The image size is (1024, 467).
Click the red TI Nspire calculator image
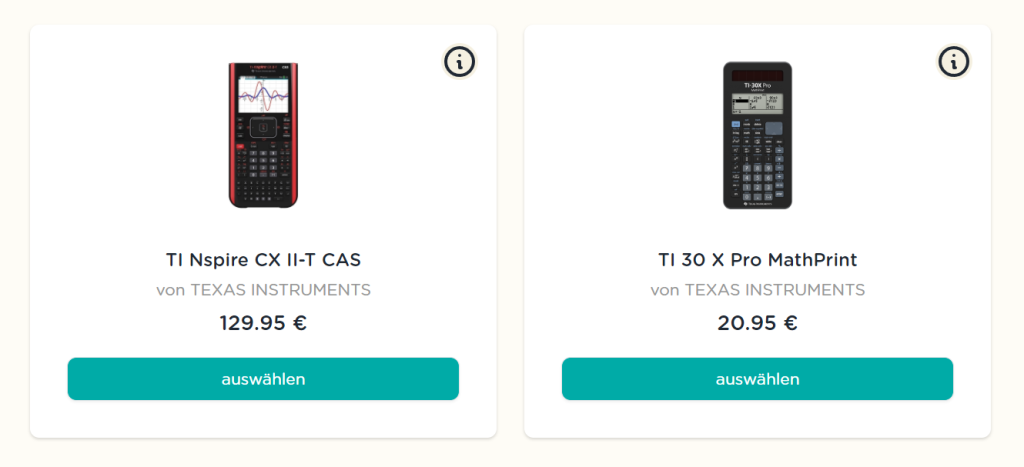point(263,135)
